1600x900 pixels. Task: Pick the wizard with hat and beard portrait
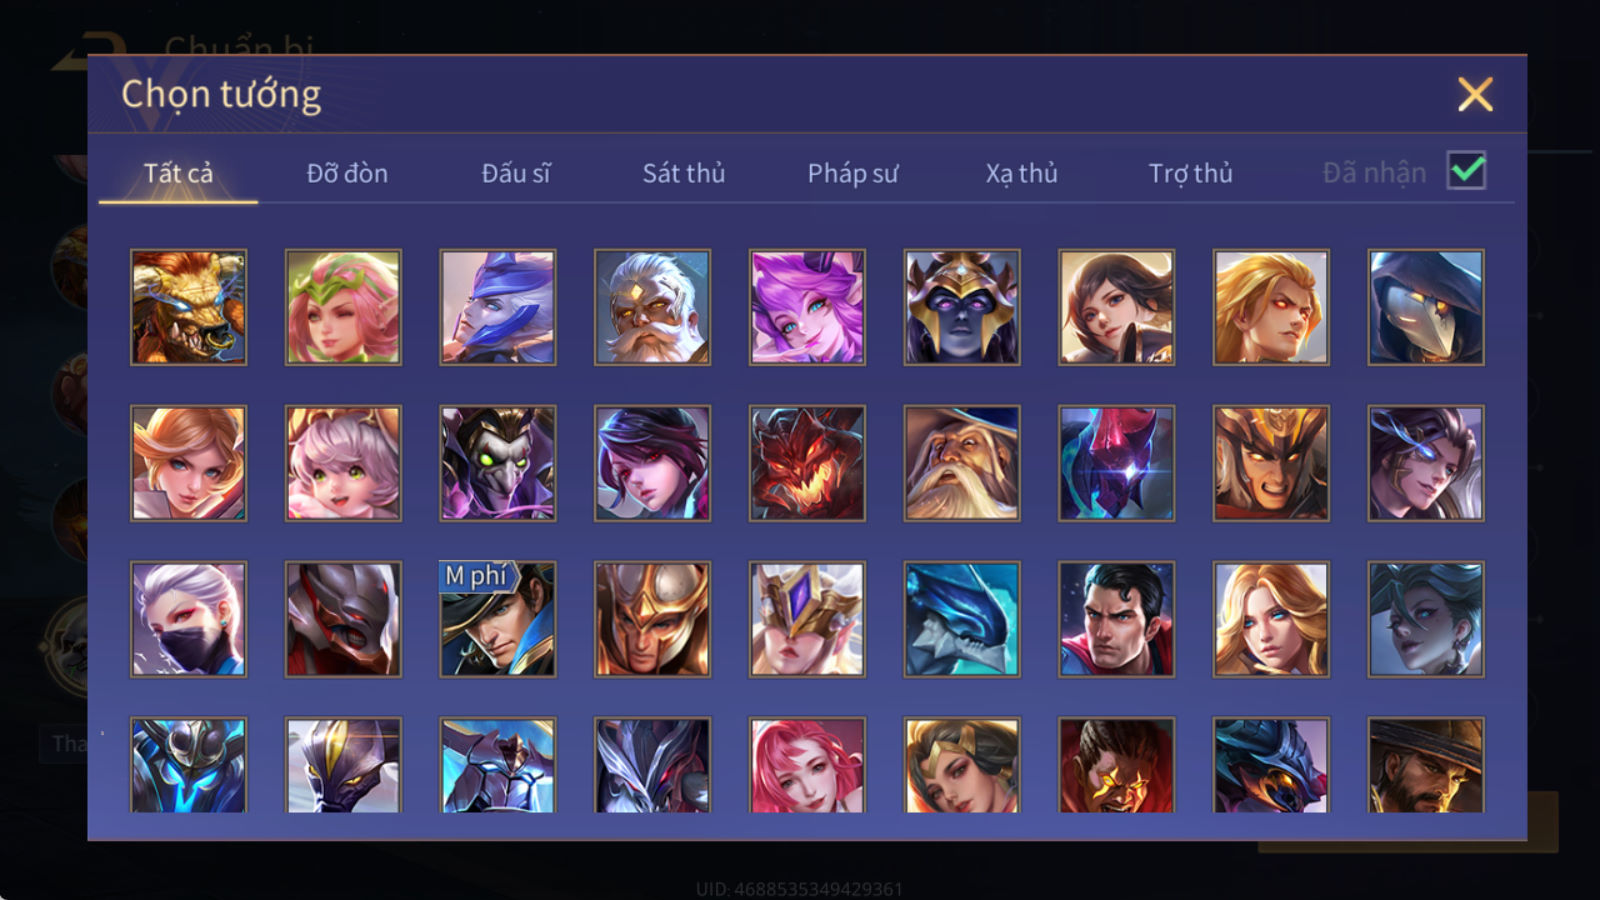point(962,463)
